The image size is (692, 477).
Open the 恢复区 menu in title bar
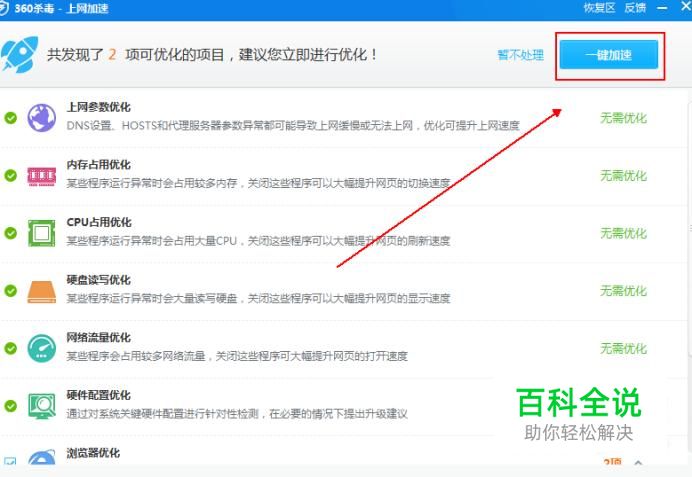(x=599, y=8)
